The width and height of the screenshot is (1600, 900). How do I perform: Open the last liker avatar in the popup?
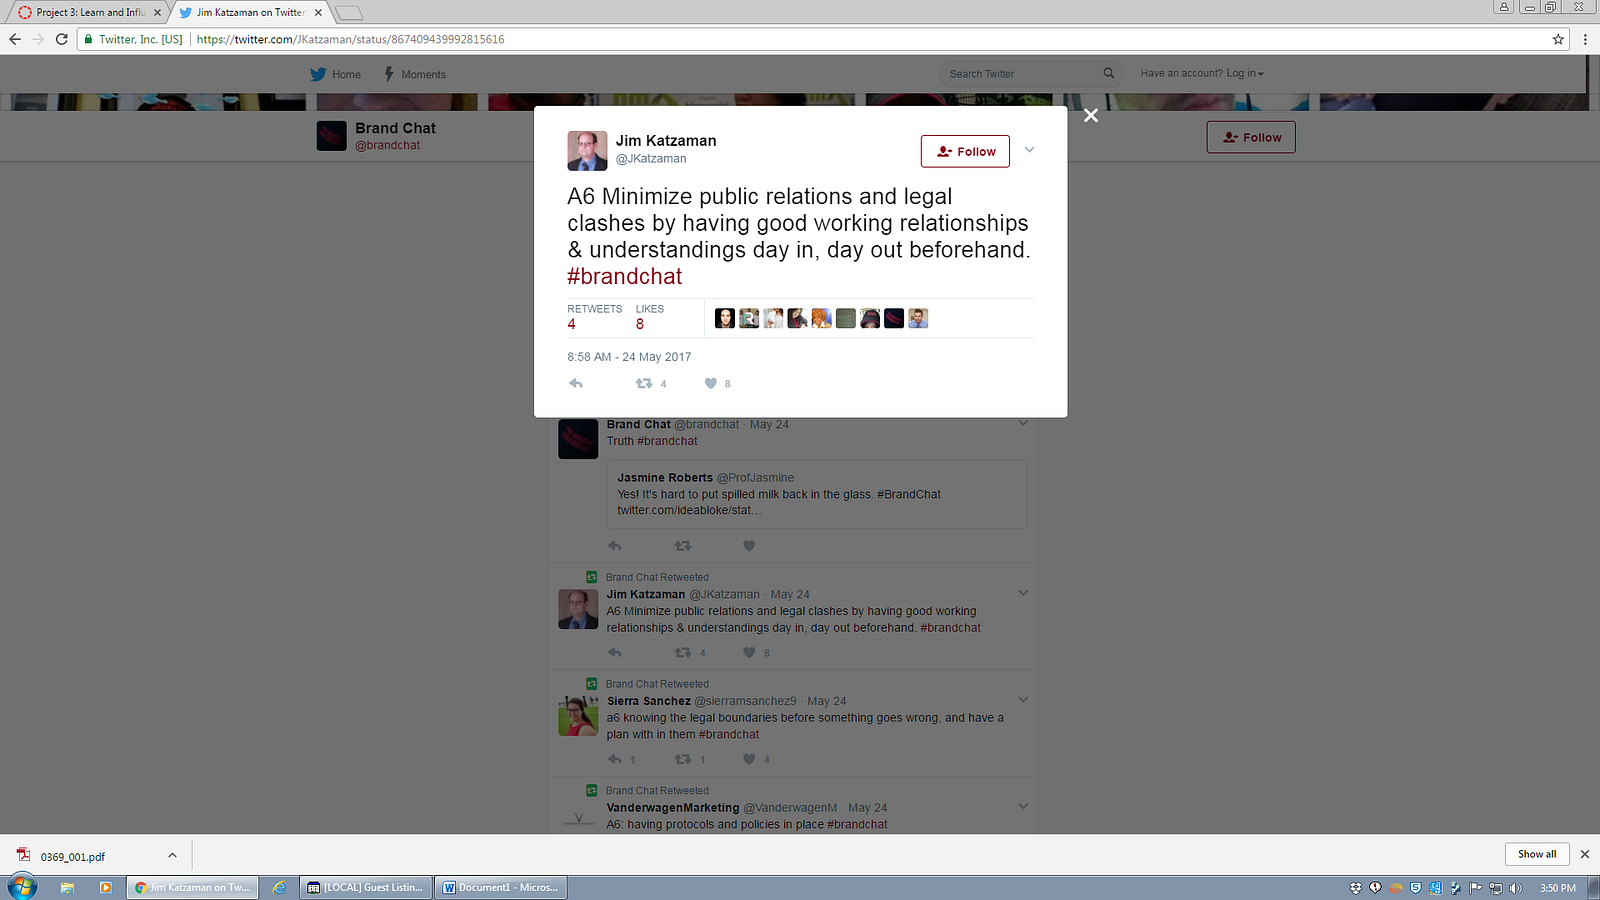tap(918, 318)
